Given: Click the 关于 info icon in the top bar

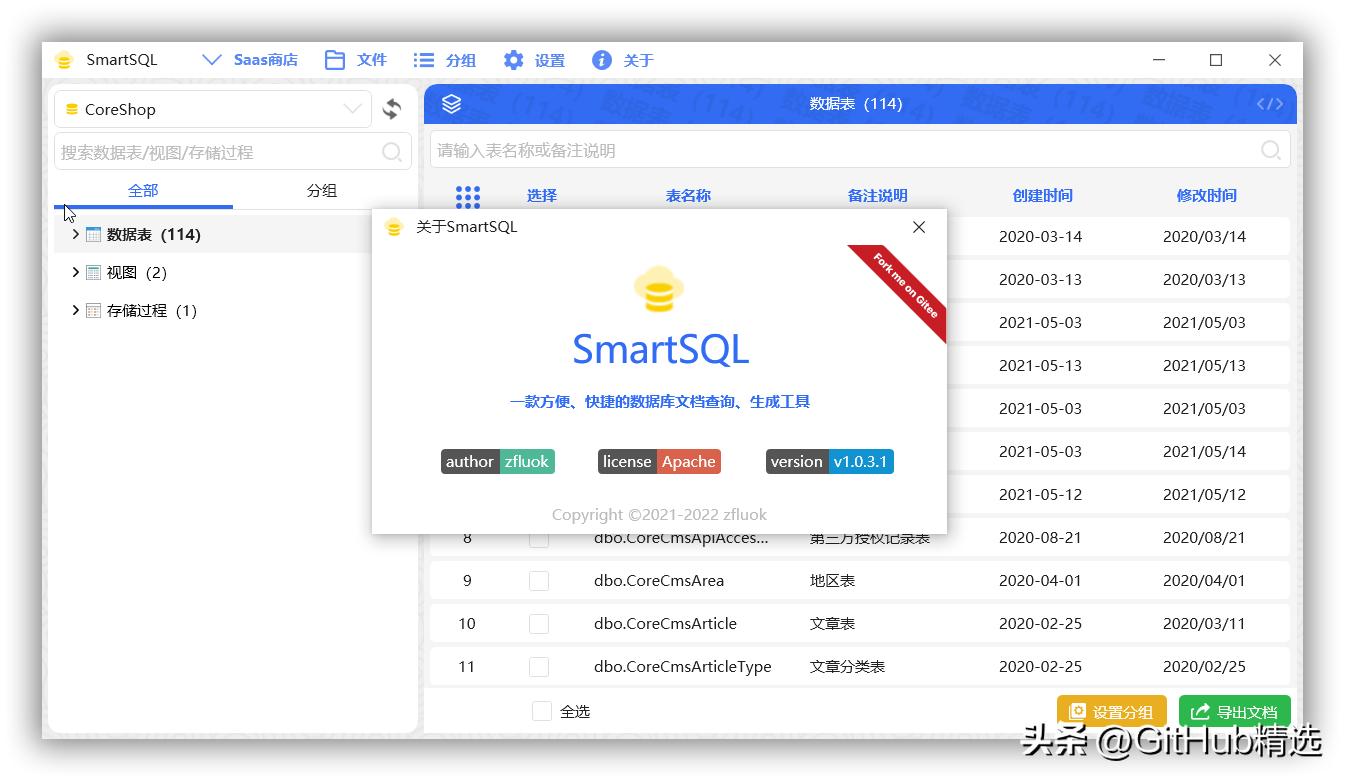Looking at the screenshot, I should click(x=601, y=60).
